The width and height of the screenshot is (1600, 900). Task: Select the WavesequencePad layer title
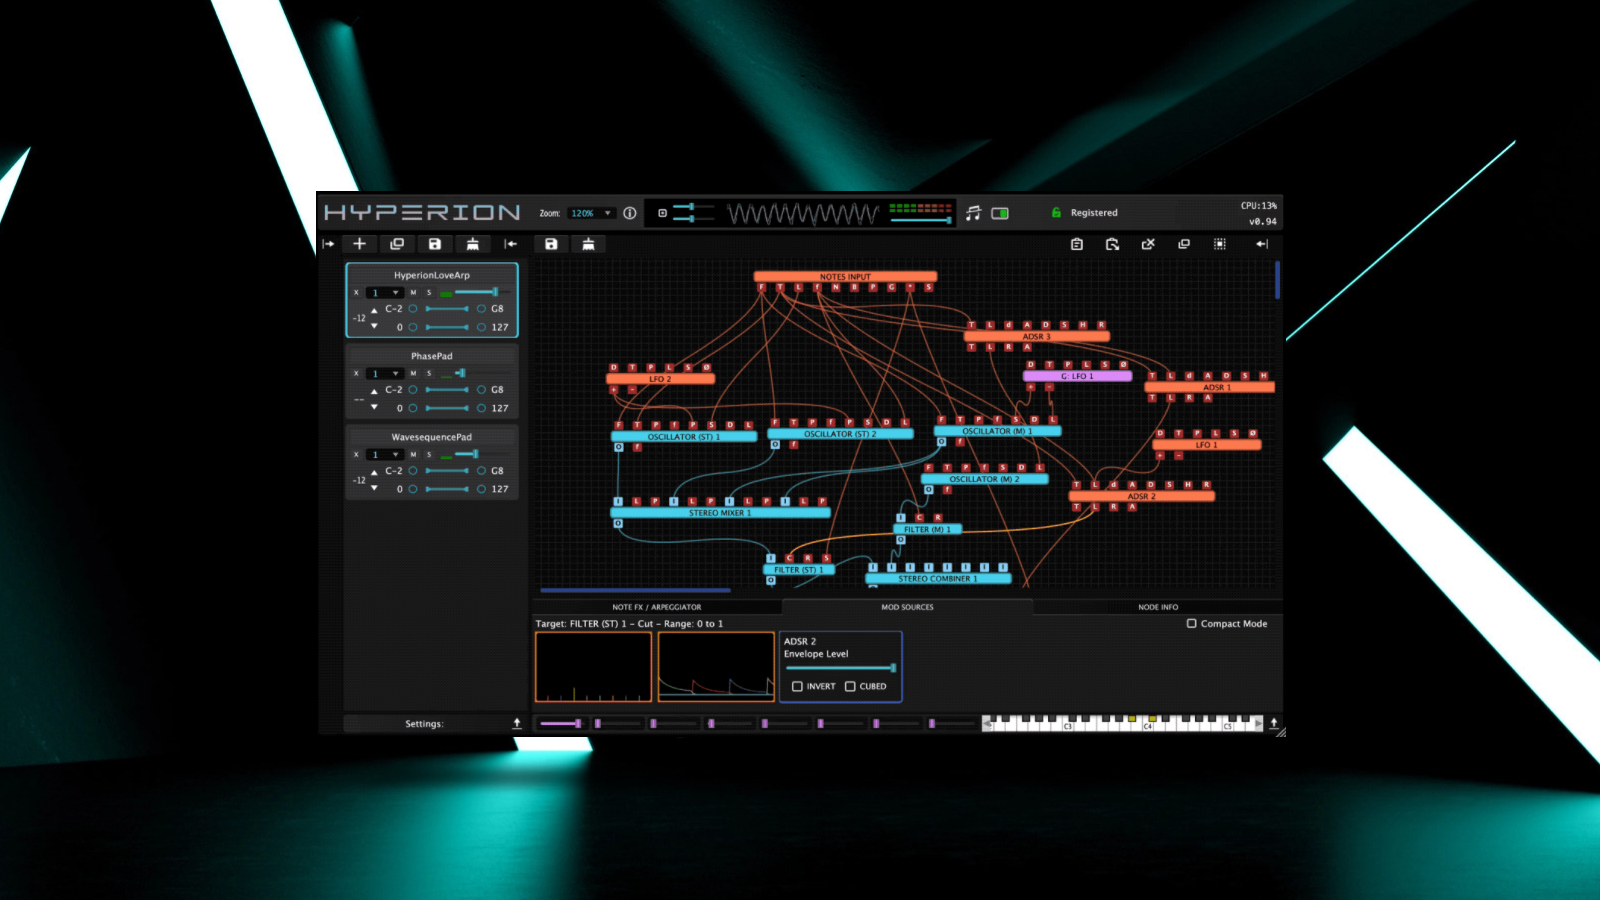432,437
